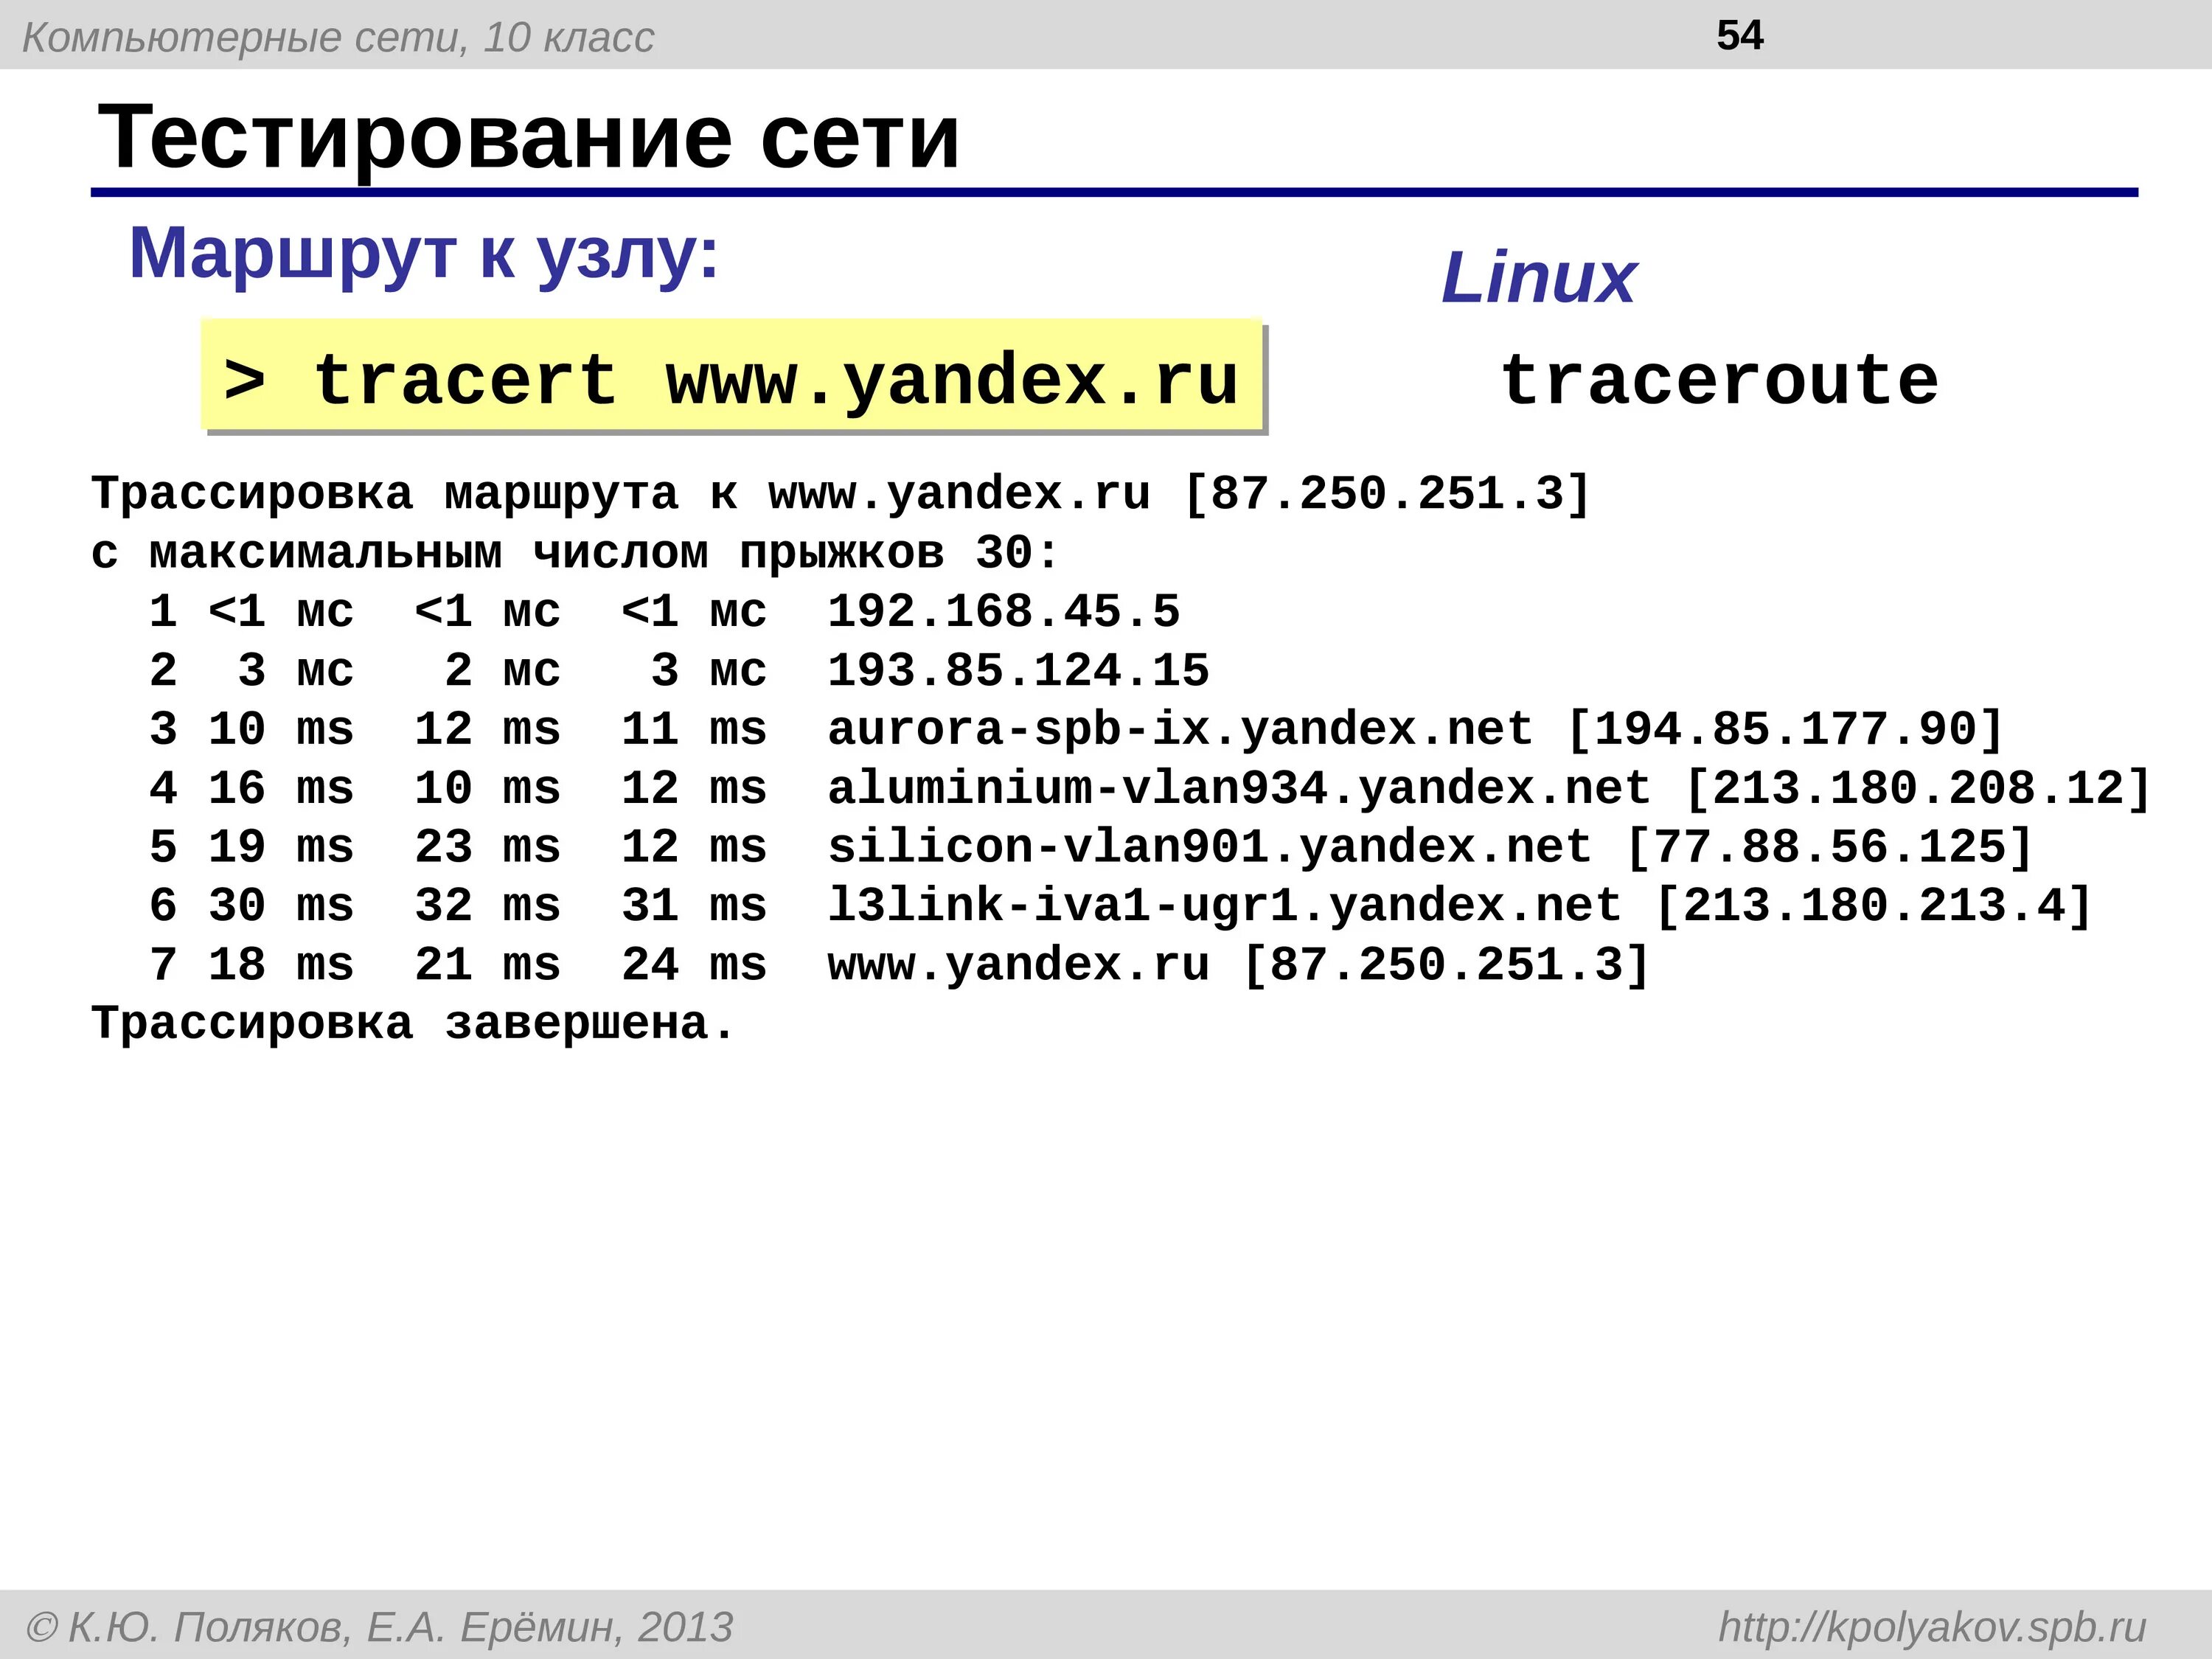Click hop 5 host silicon-vlan901.yandex.net
Viewport: 2212px width, 1659px height.
tap(1209, 847)
